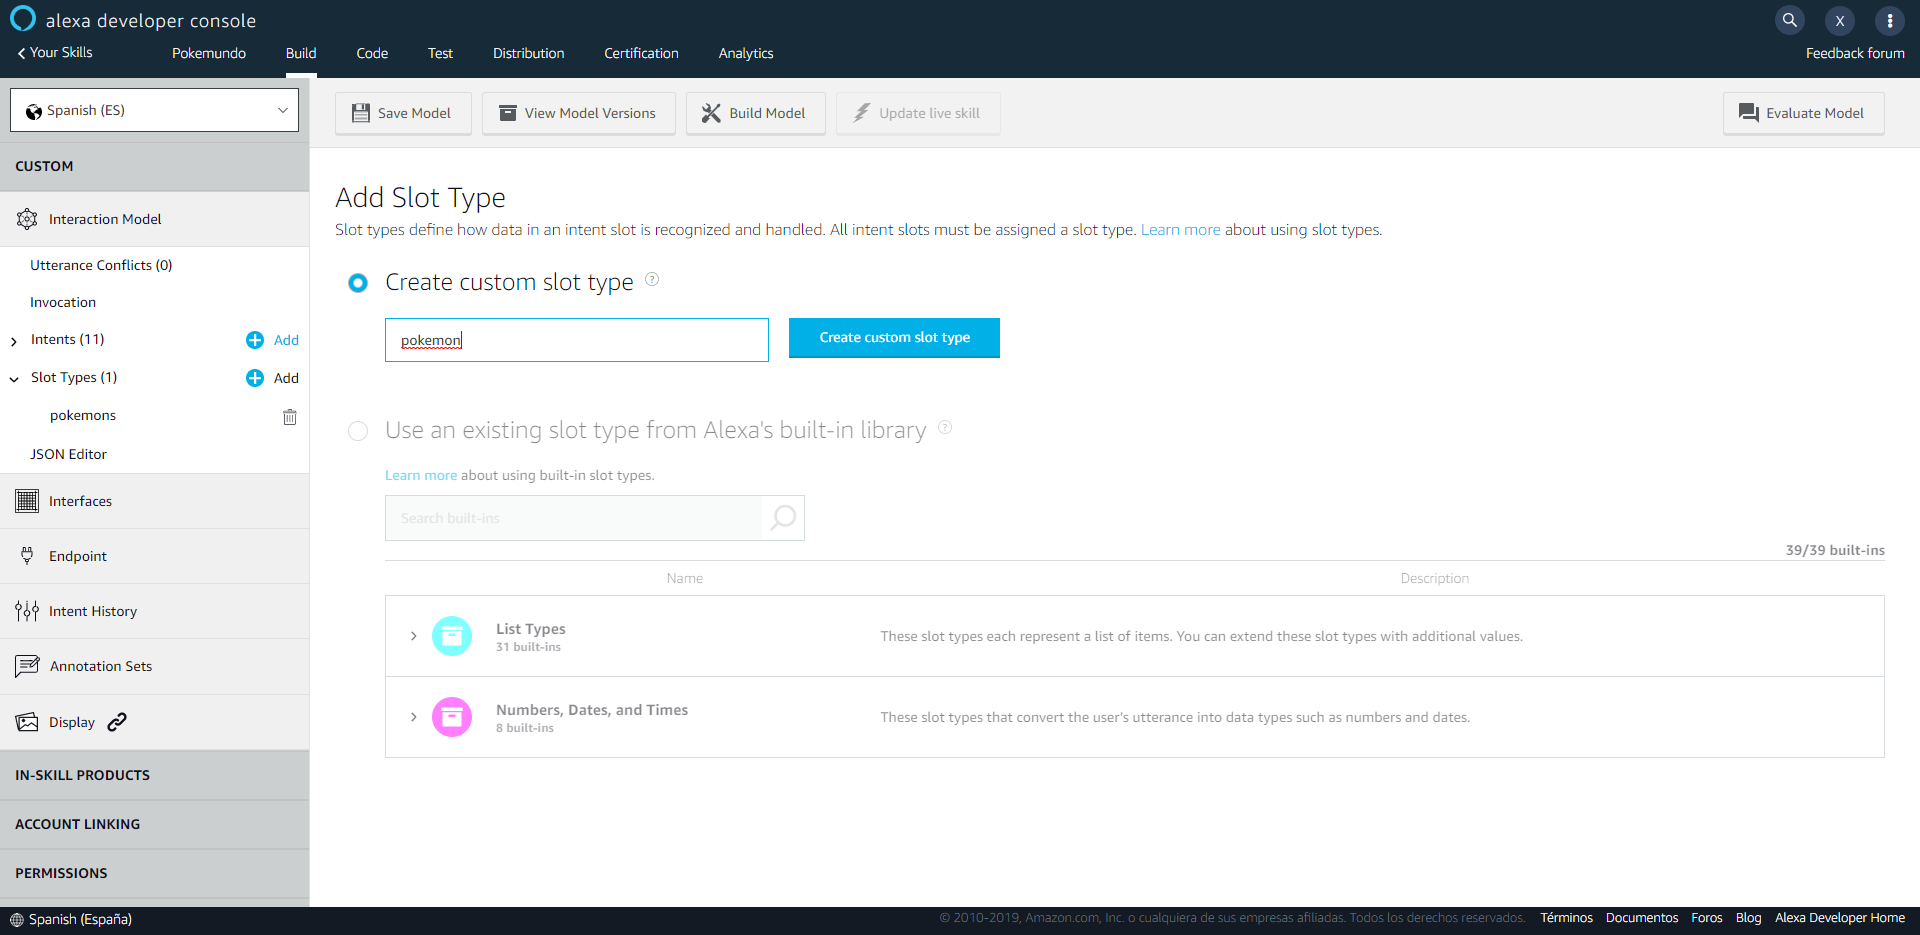Viewport: 1920px width, 935px height.
Task: Switch to the Analytics tab
Action: [746, 53]
